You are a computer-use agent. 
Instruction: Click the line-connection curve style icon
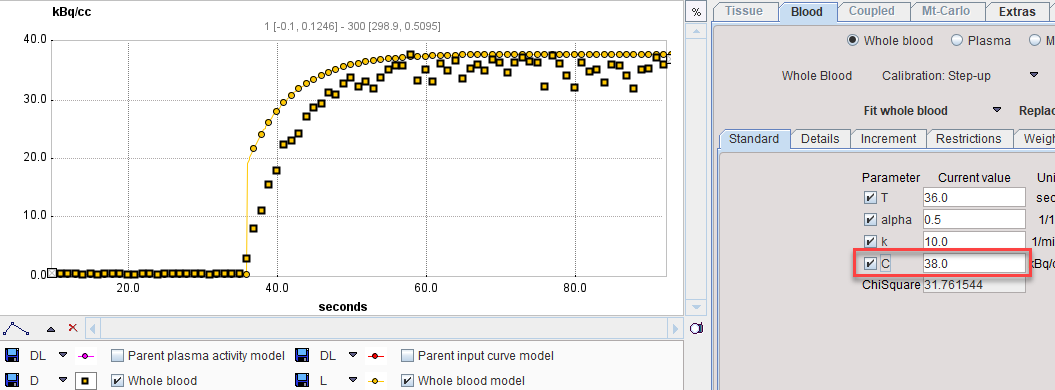coord(16,328)
